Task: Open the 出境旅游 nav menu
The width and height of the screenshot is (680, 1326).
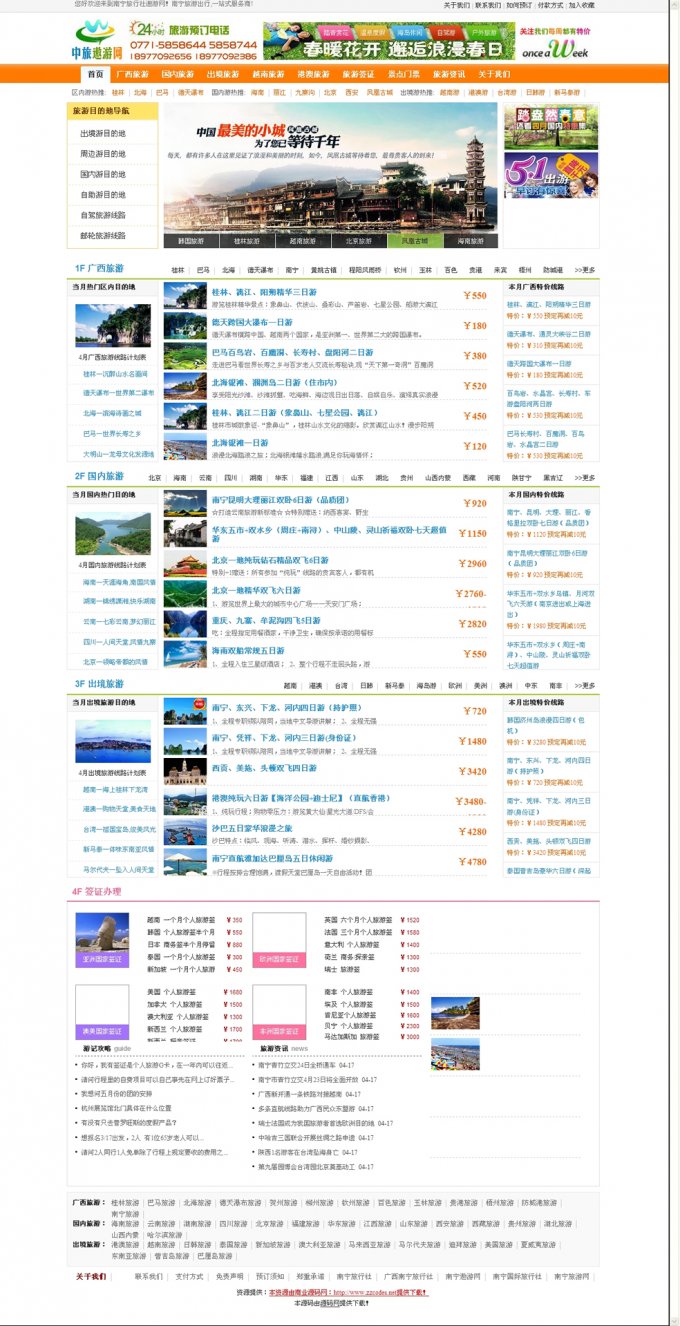Action: (222, 75)
